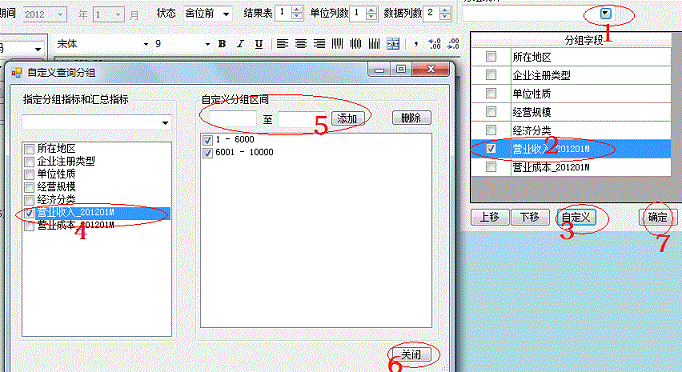682x372 pixels.
Task: Click the 添加 button
Action: click(x=348, y=118)
